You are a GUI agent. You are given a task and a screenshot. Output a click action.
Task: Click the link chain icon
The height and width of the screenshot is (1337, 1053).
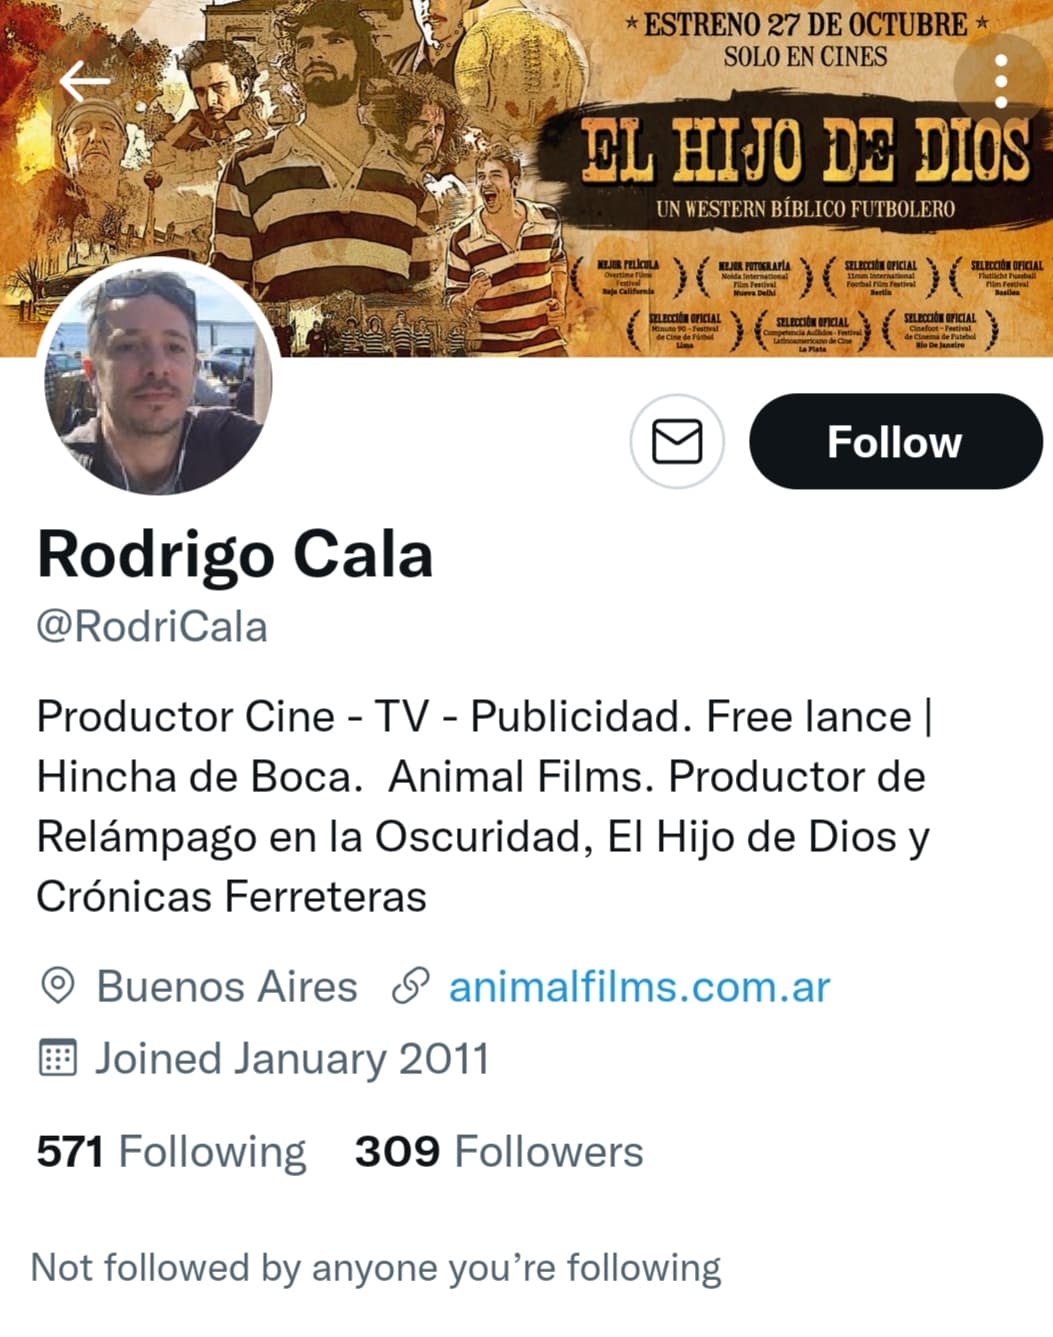pos(410,986)
